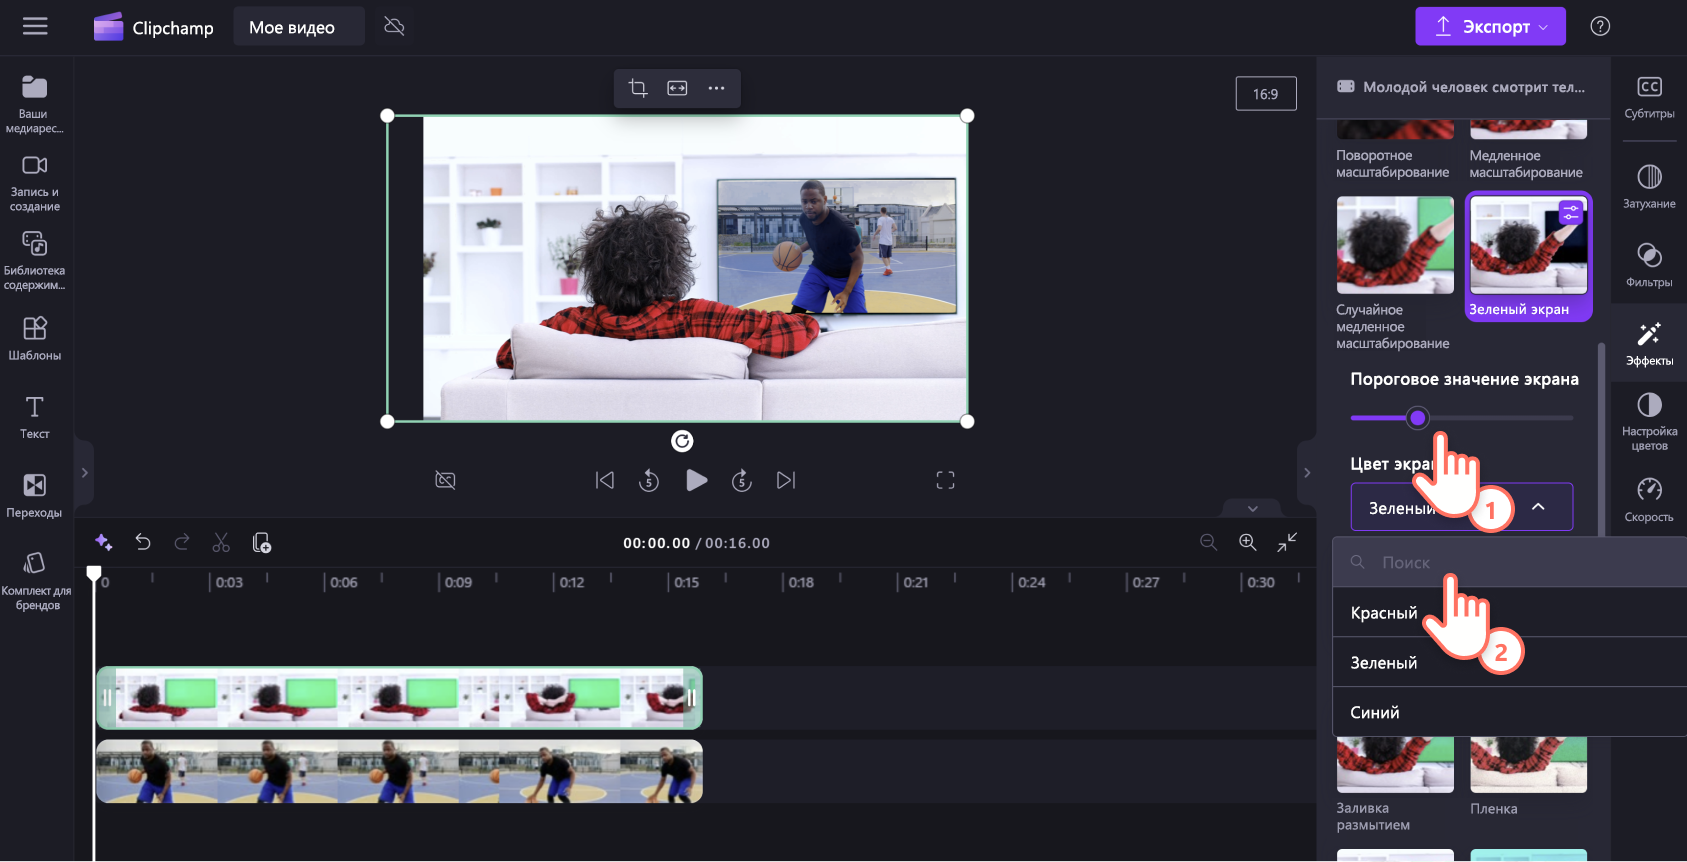
Task: Expand the Цвет экрана dropdown
Action: point(1461,507)
